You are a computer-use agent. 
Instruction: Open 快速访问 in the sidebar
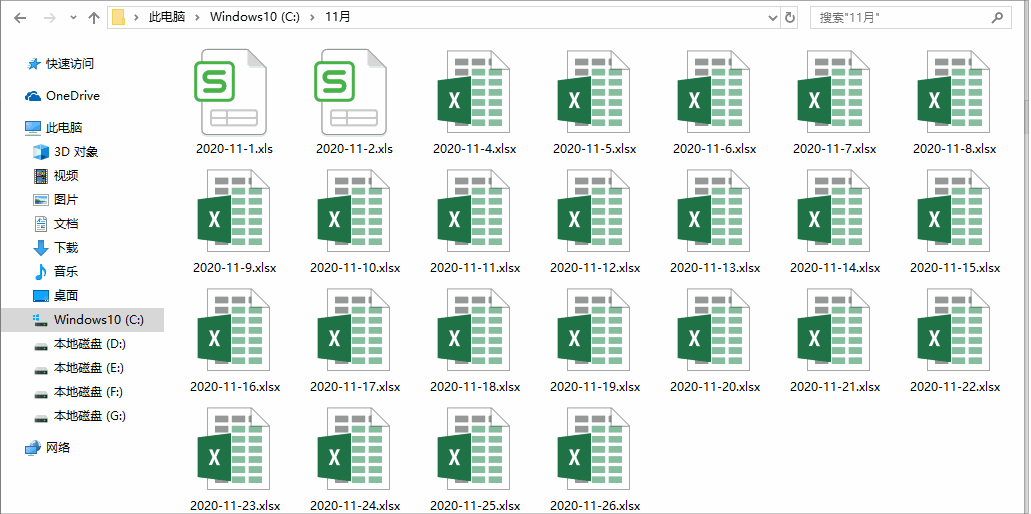coord(60,64)
